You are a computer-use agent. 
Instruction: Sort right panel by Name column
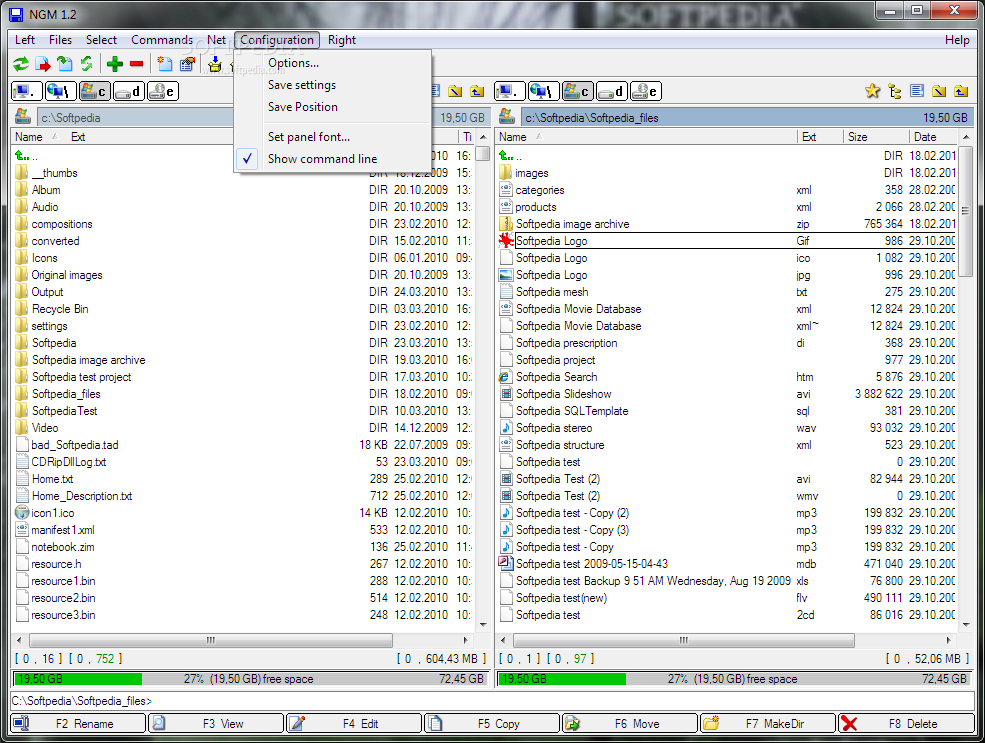[646, 137]
